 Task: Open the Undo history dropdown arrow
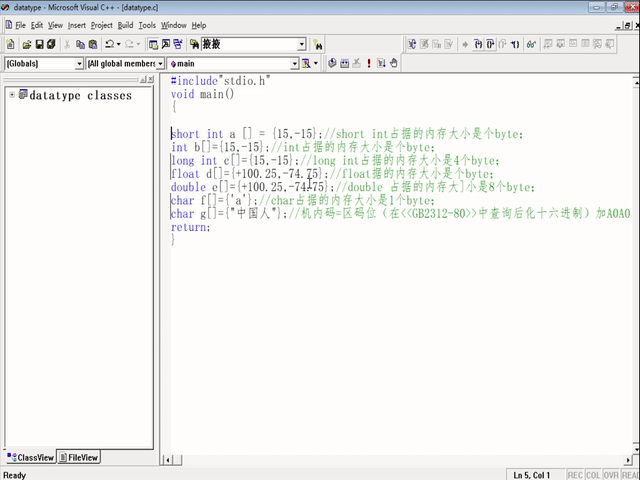click(119, 44)
